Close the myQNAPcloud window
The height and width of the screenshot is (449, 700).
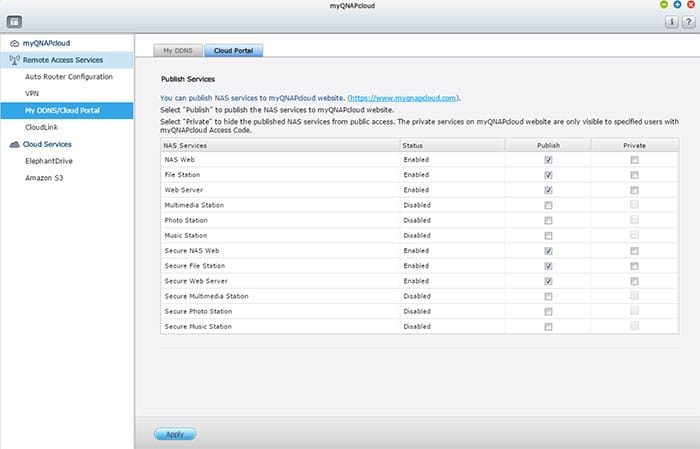coord(691,5)
